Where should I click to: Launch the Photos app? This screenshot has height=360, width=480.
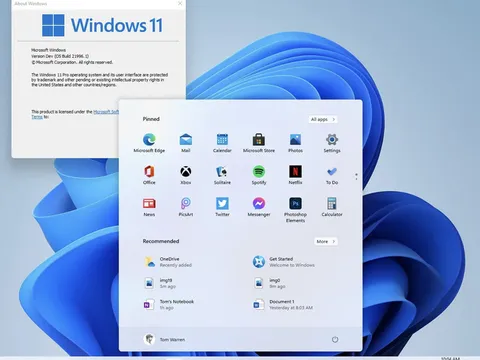(295, 143)
